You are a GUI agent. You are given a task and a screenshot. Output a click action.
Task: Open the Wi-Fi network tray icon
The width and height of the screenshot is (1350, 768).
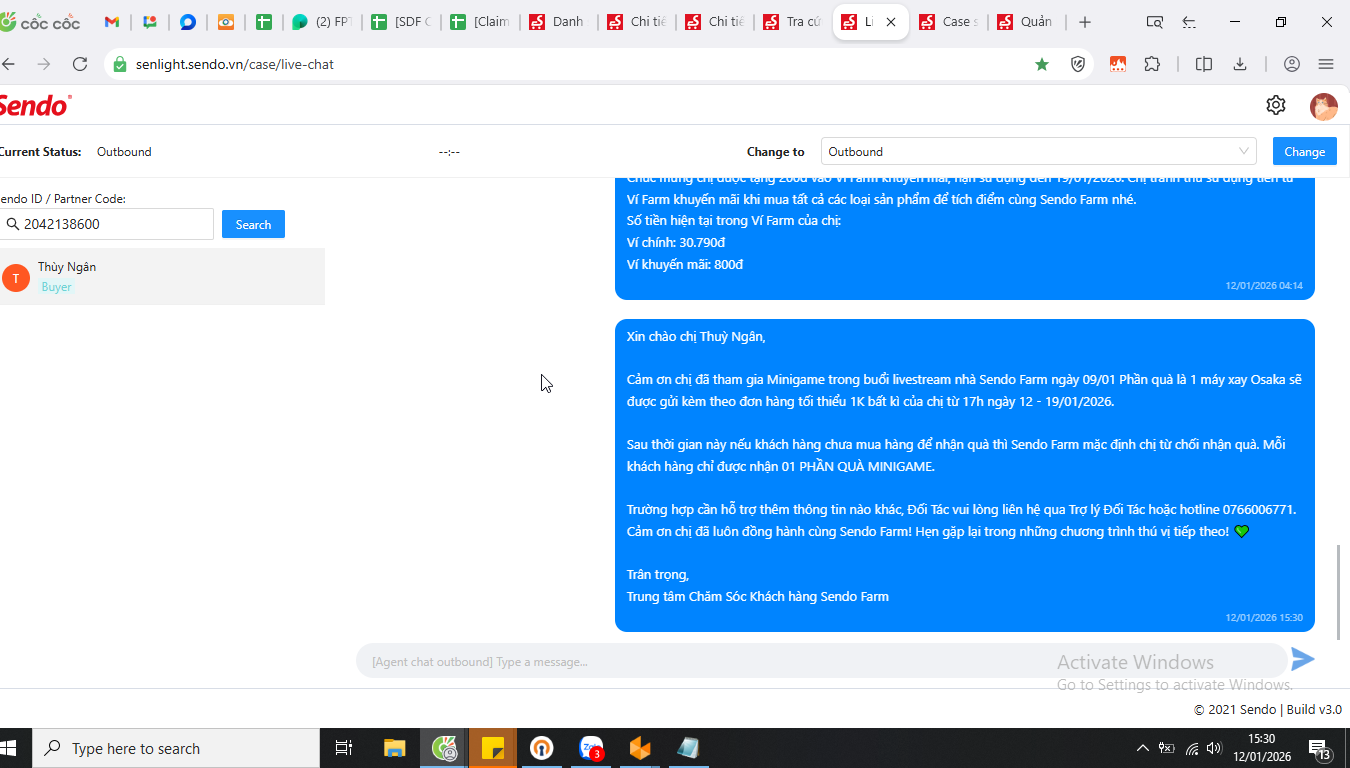(x=1192, y=748)
